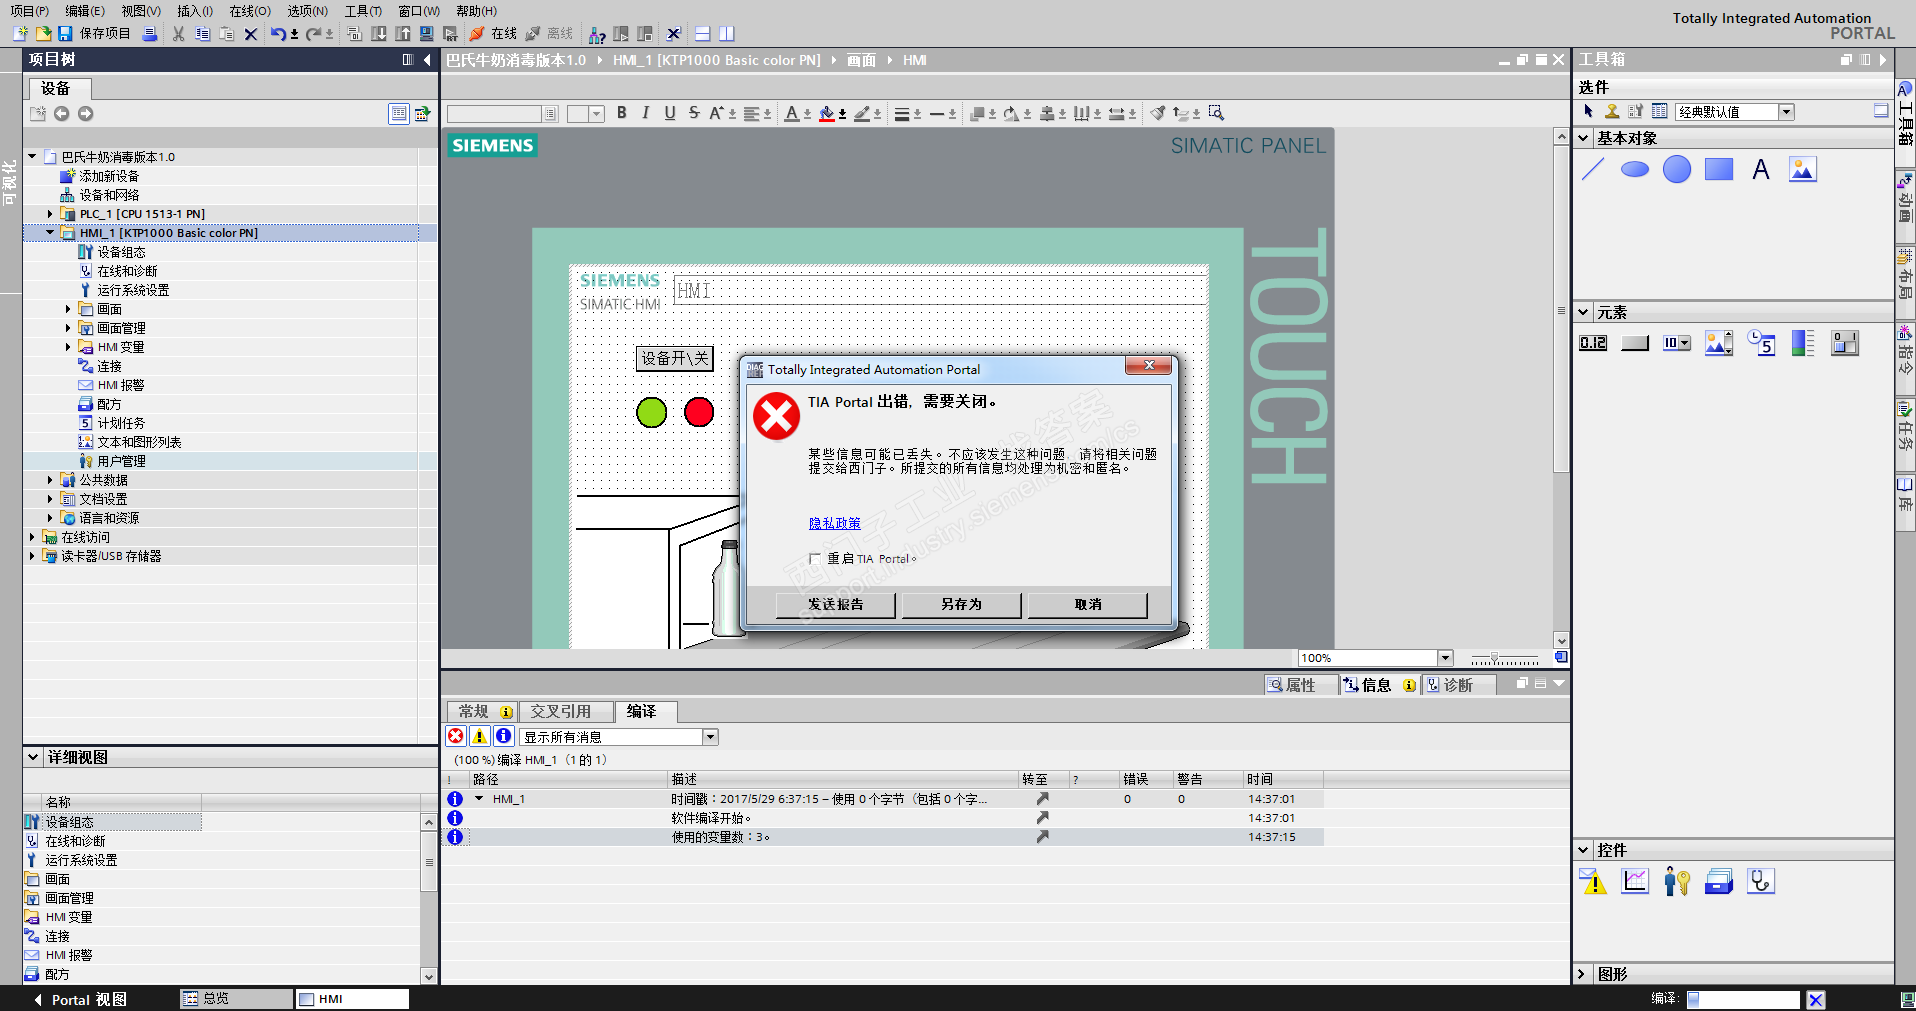Select the Ellipse tool in basic objects
The image size is (1916, 1011).
click(x=1635, y=170)
